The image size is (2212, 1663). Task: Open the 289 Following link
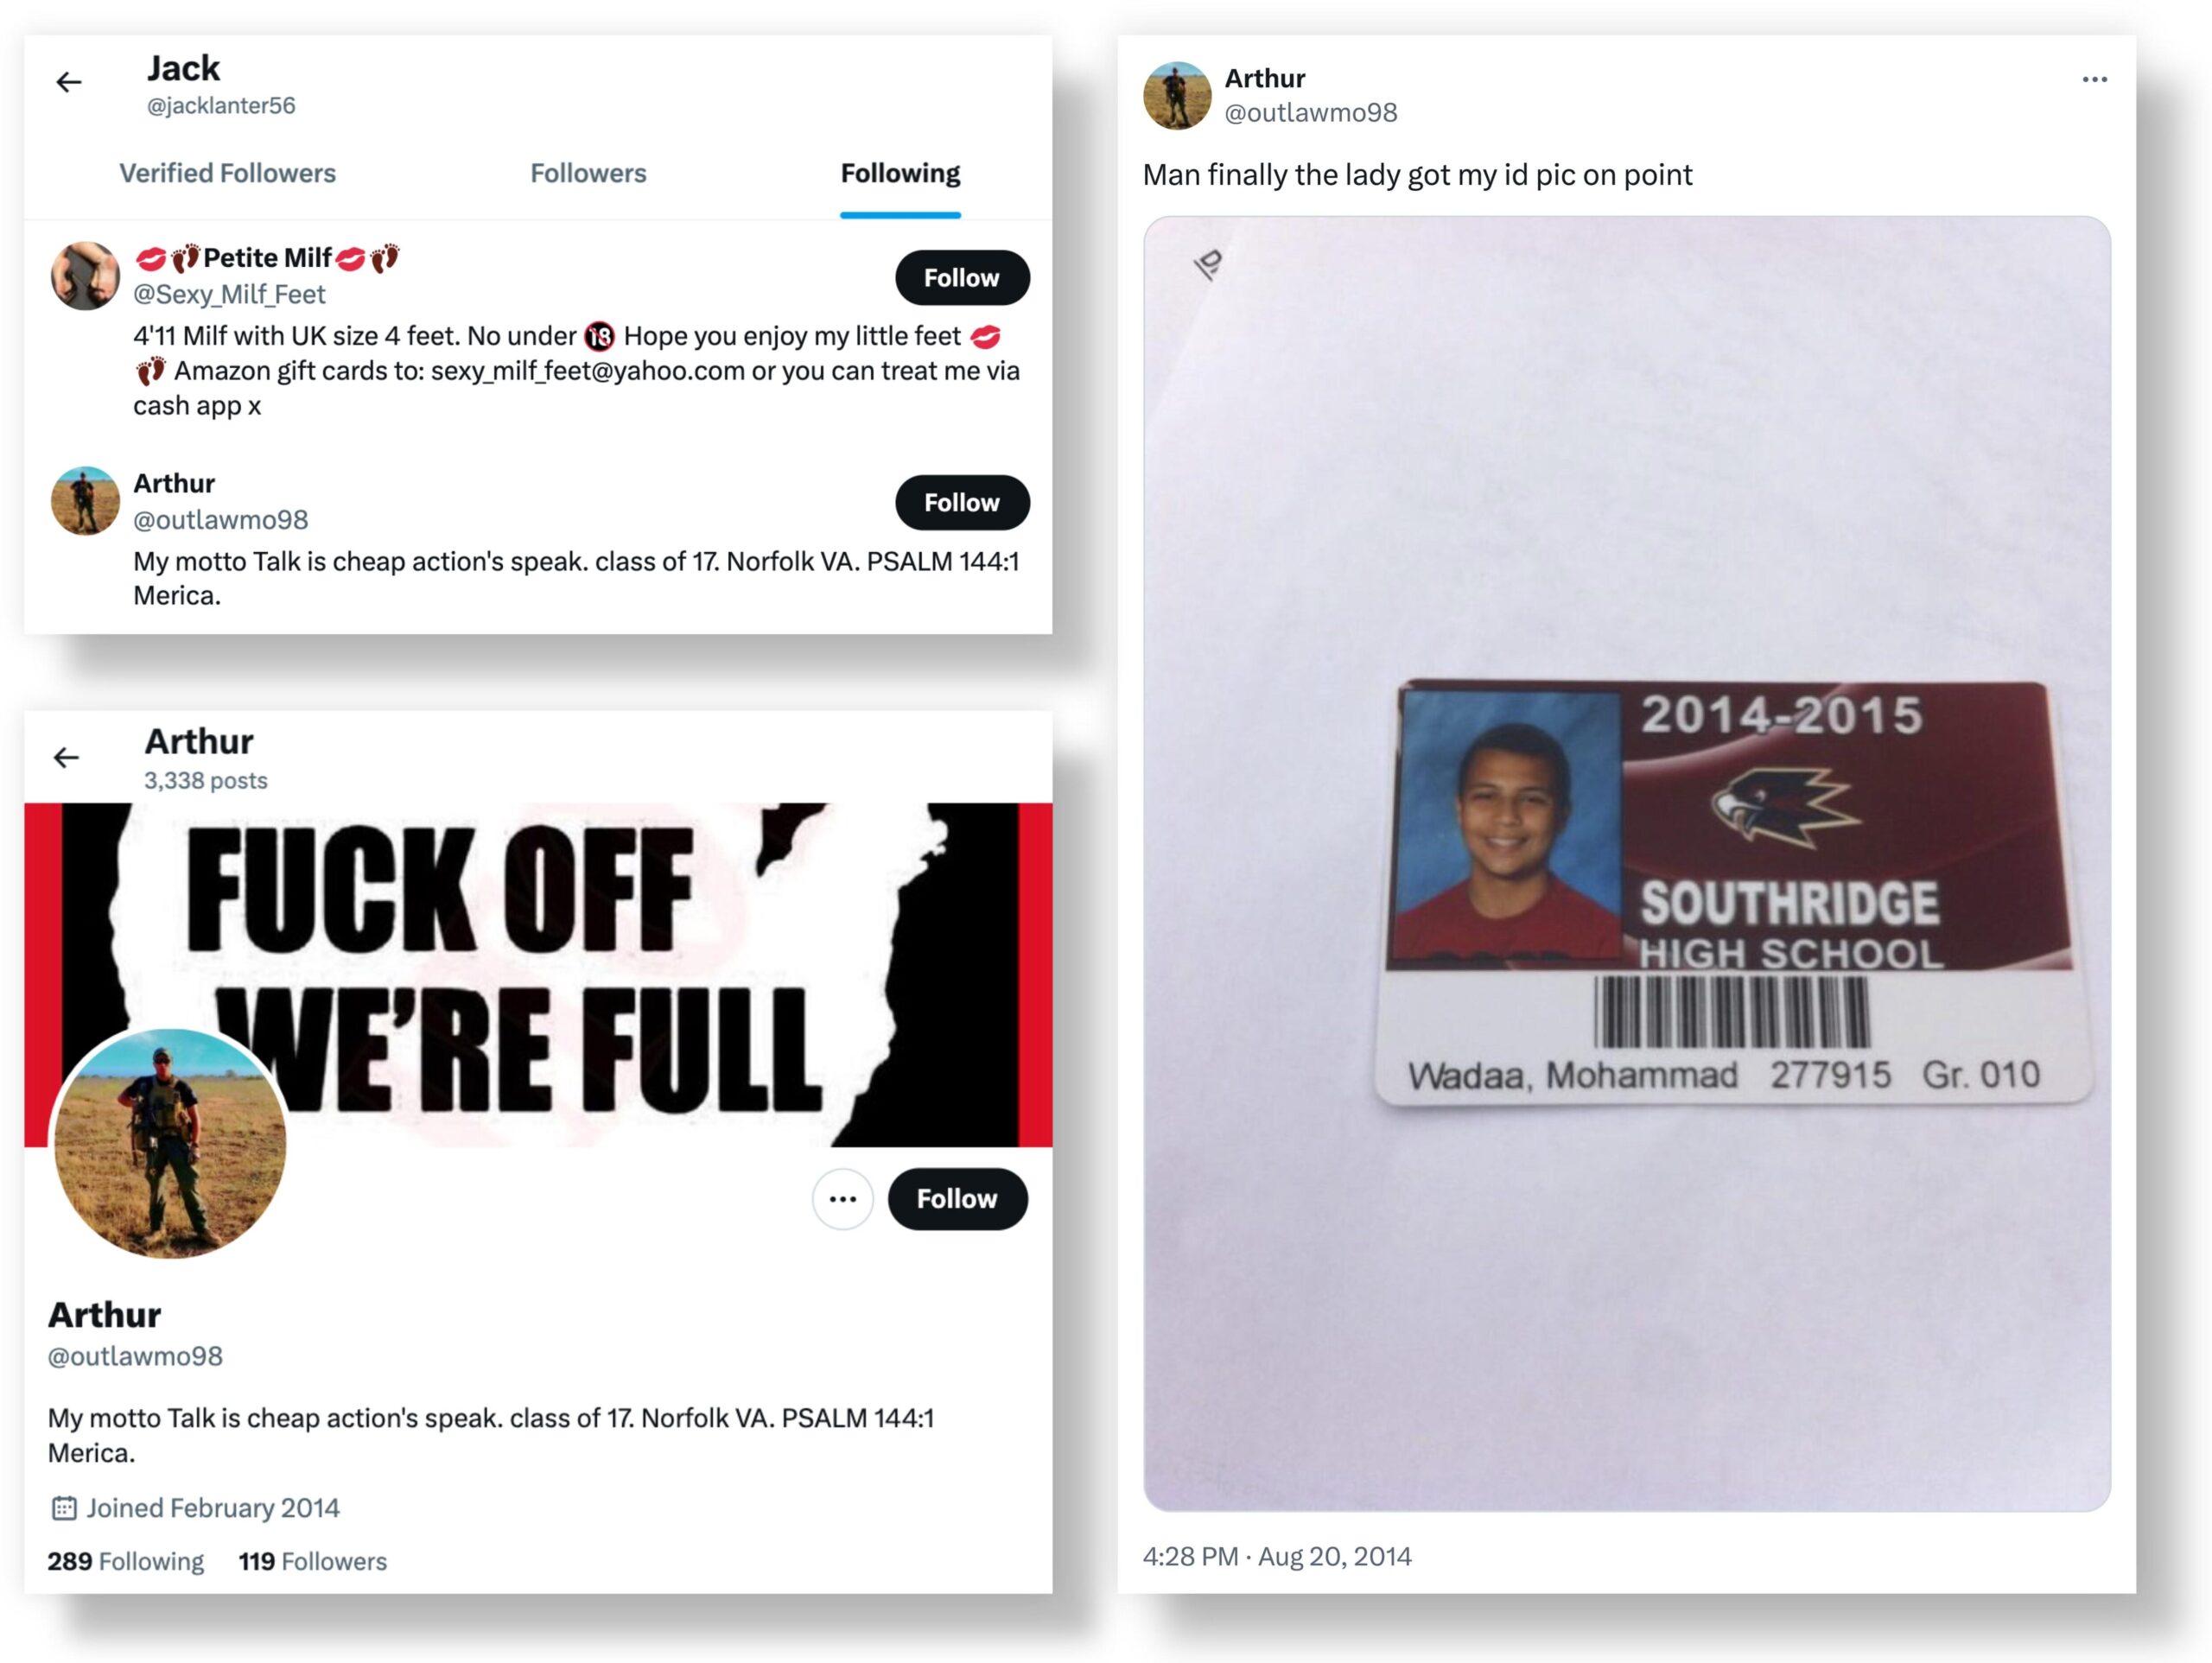[x=126, y=1561]
